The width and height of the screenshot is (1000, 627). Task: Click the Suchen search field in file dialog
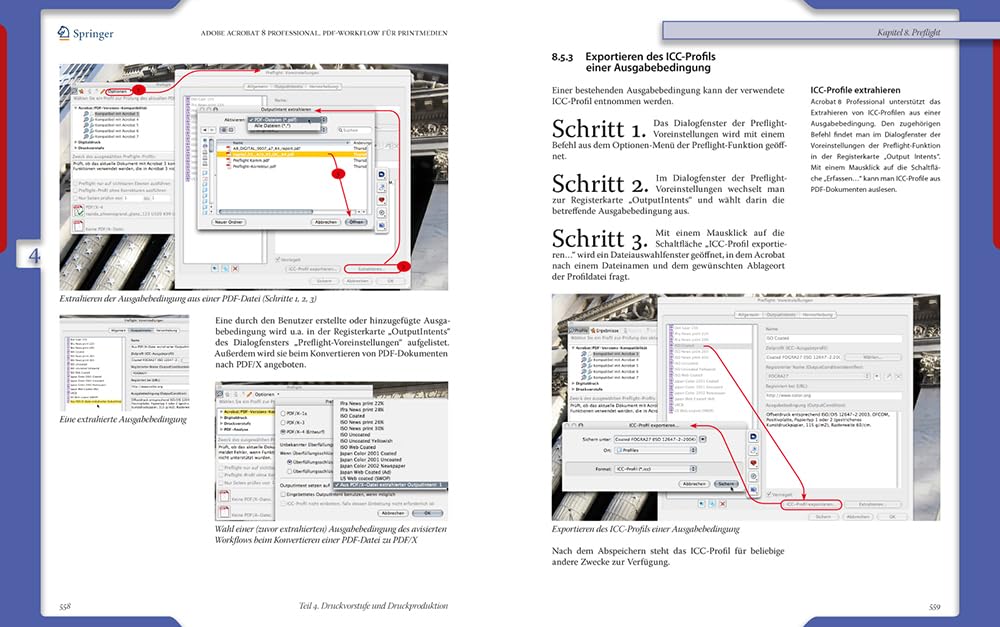355,130
